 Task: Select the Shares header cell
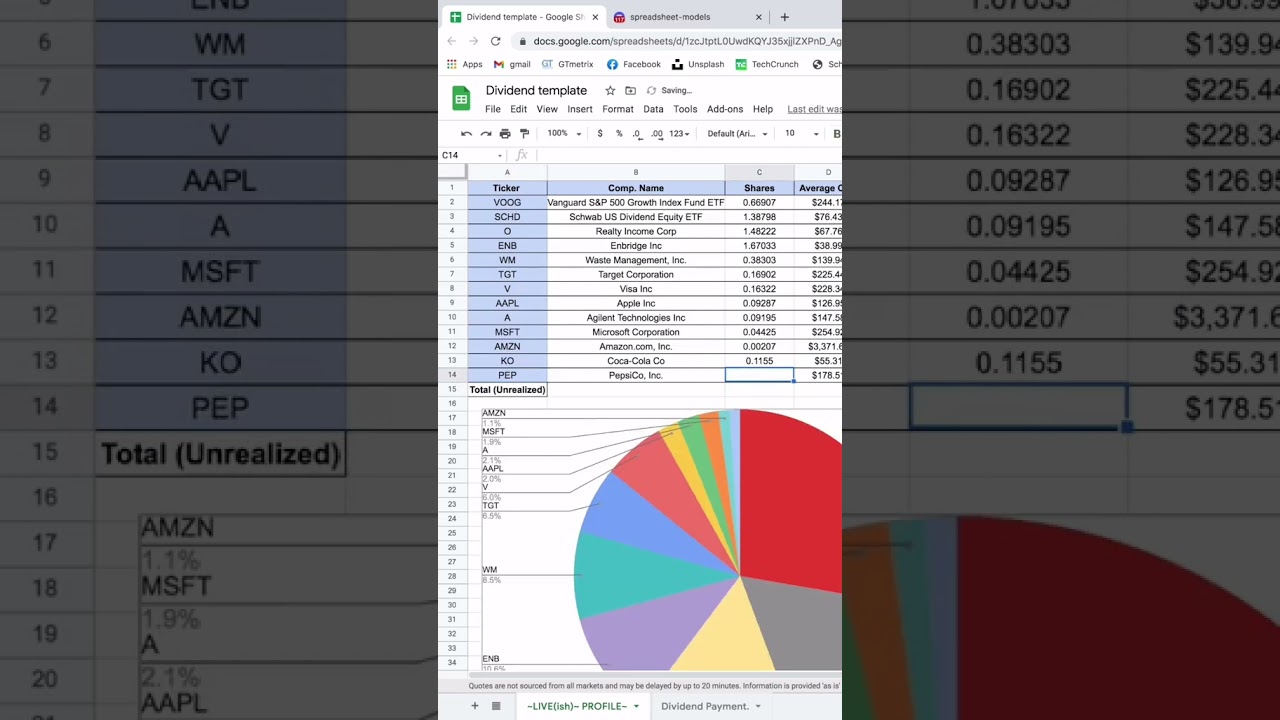pos(759,188)
